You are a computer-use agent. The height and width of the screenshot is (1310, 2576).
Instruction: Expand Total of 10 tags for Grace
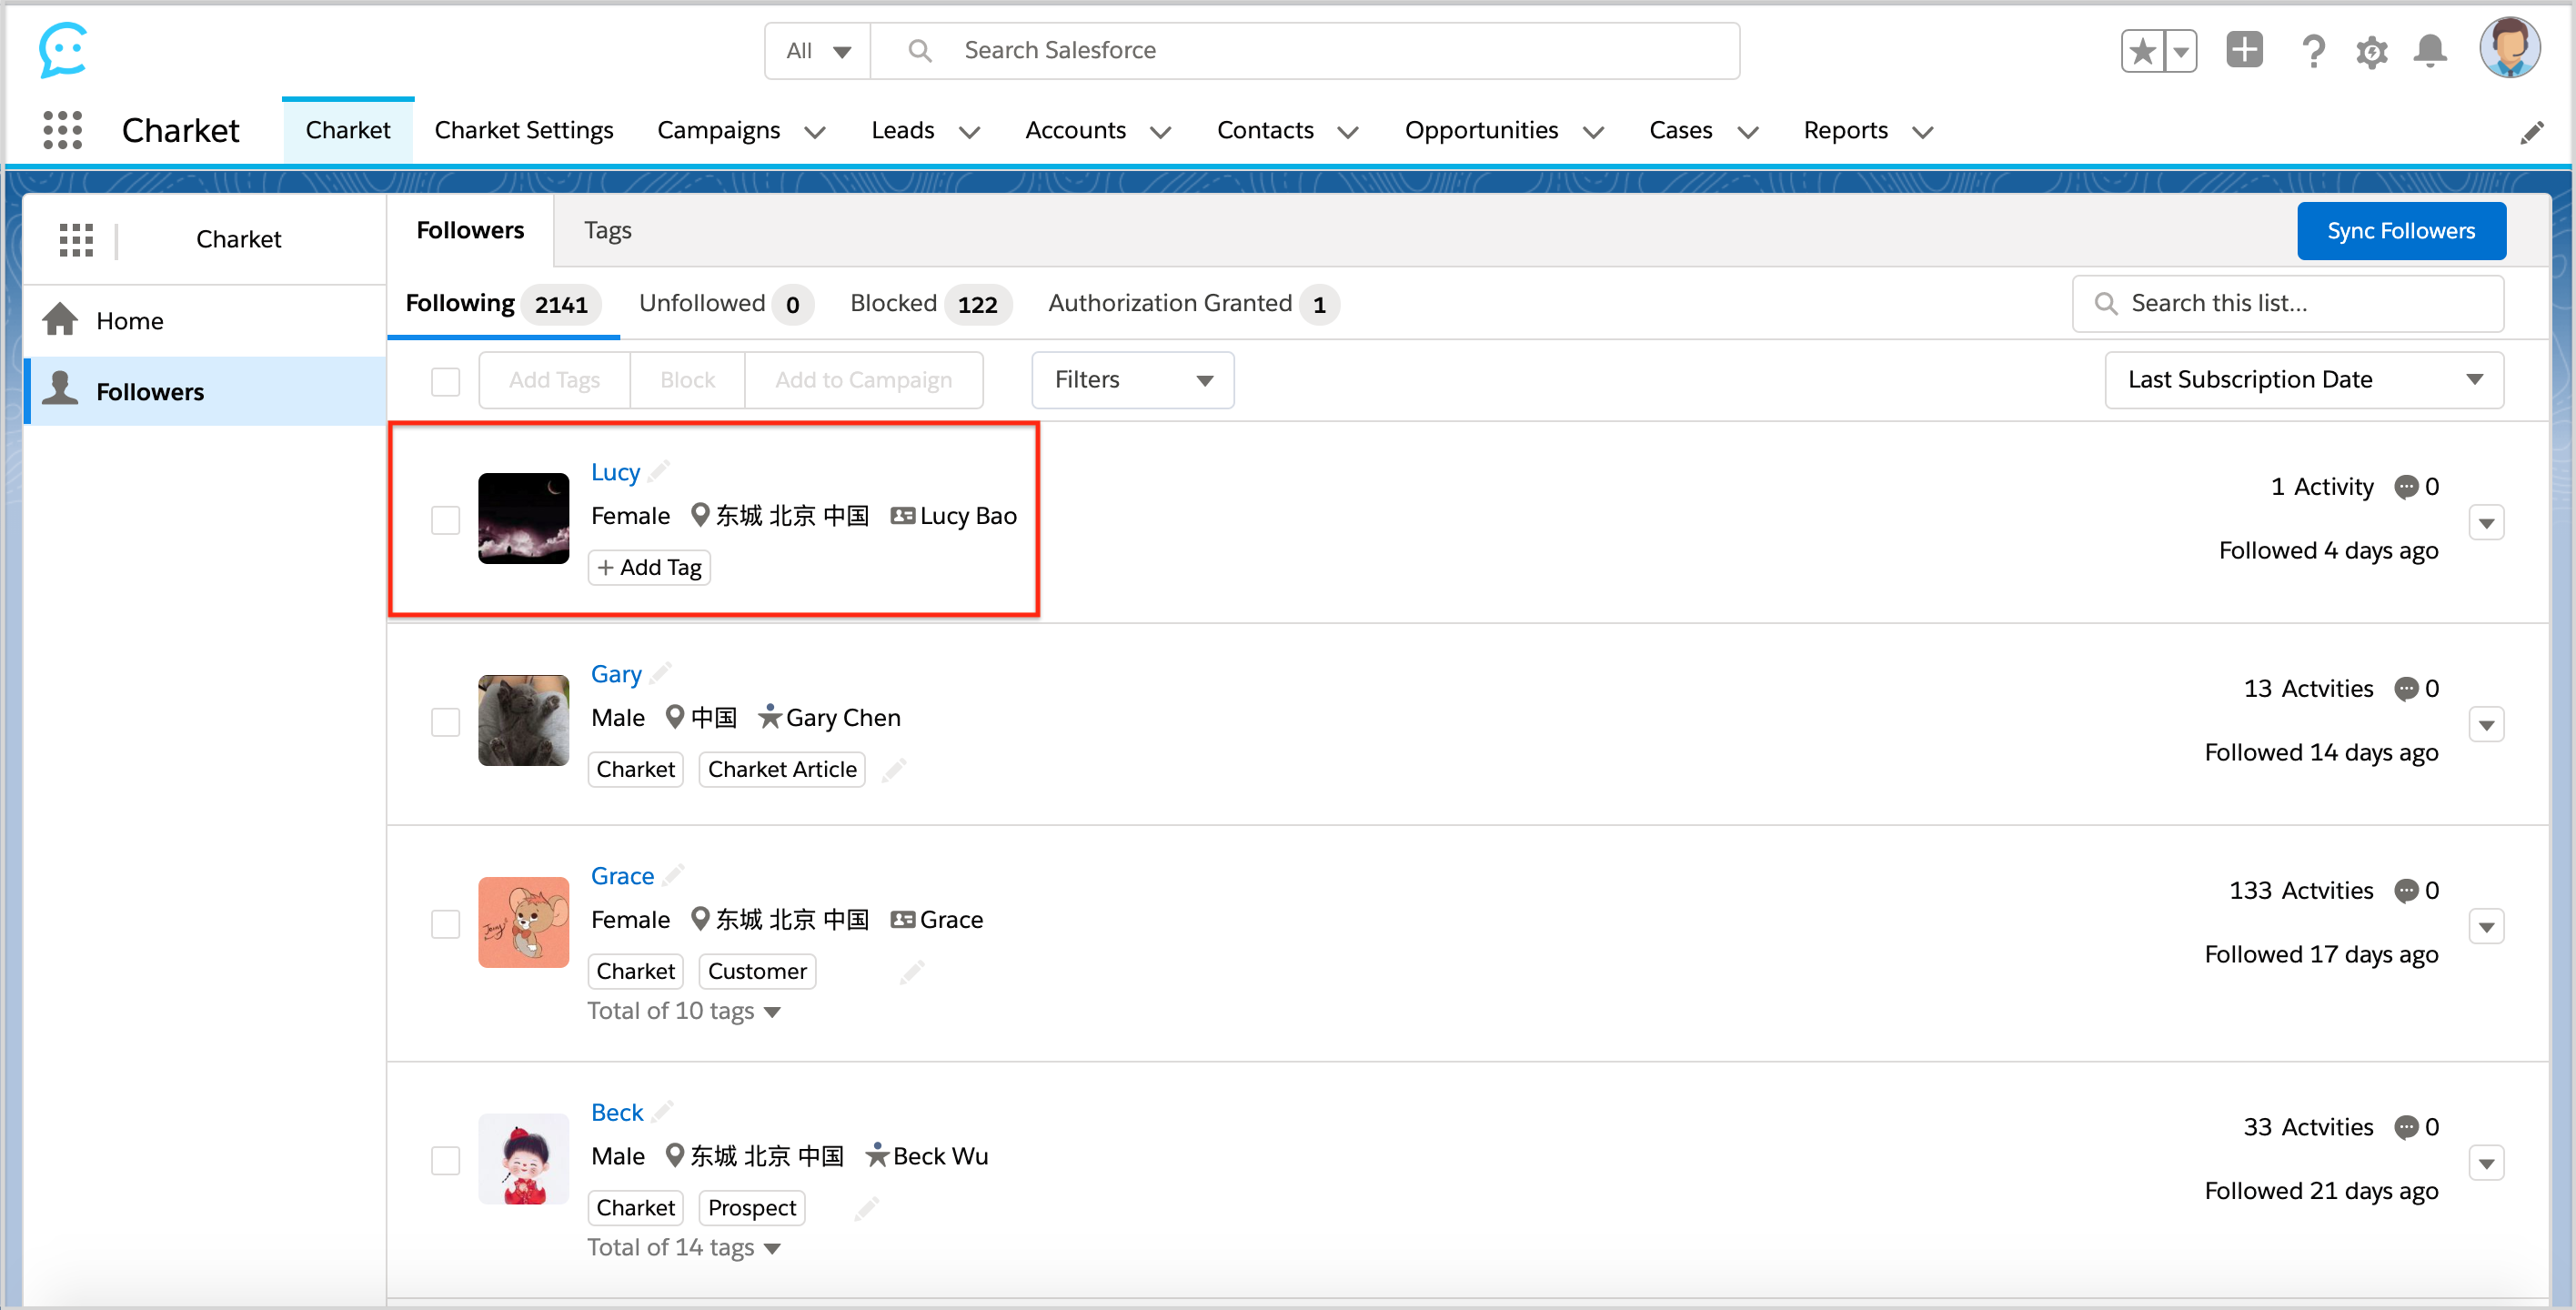683,1011
